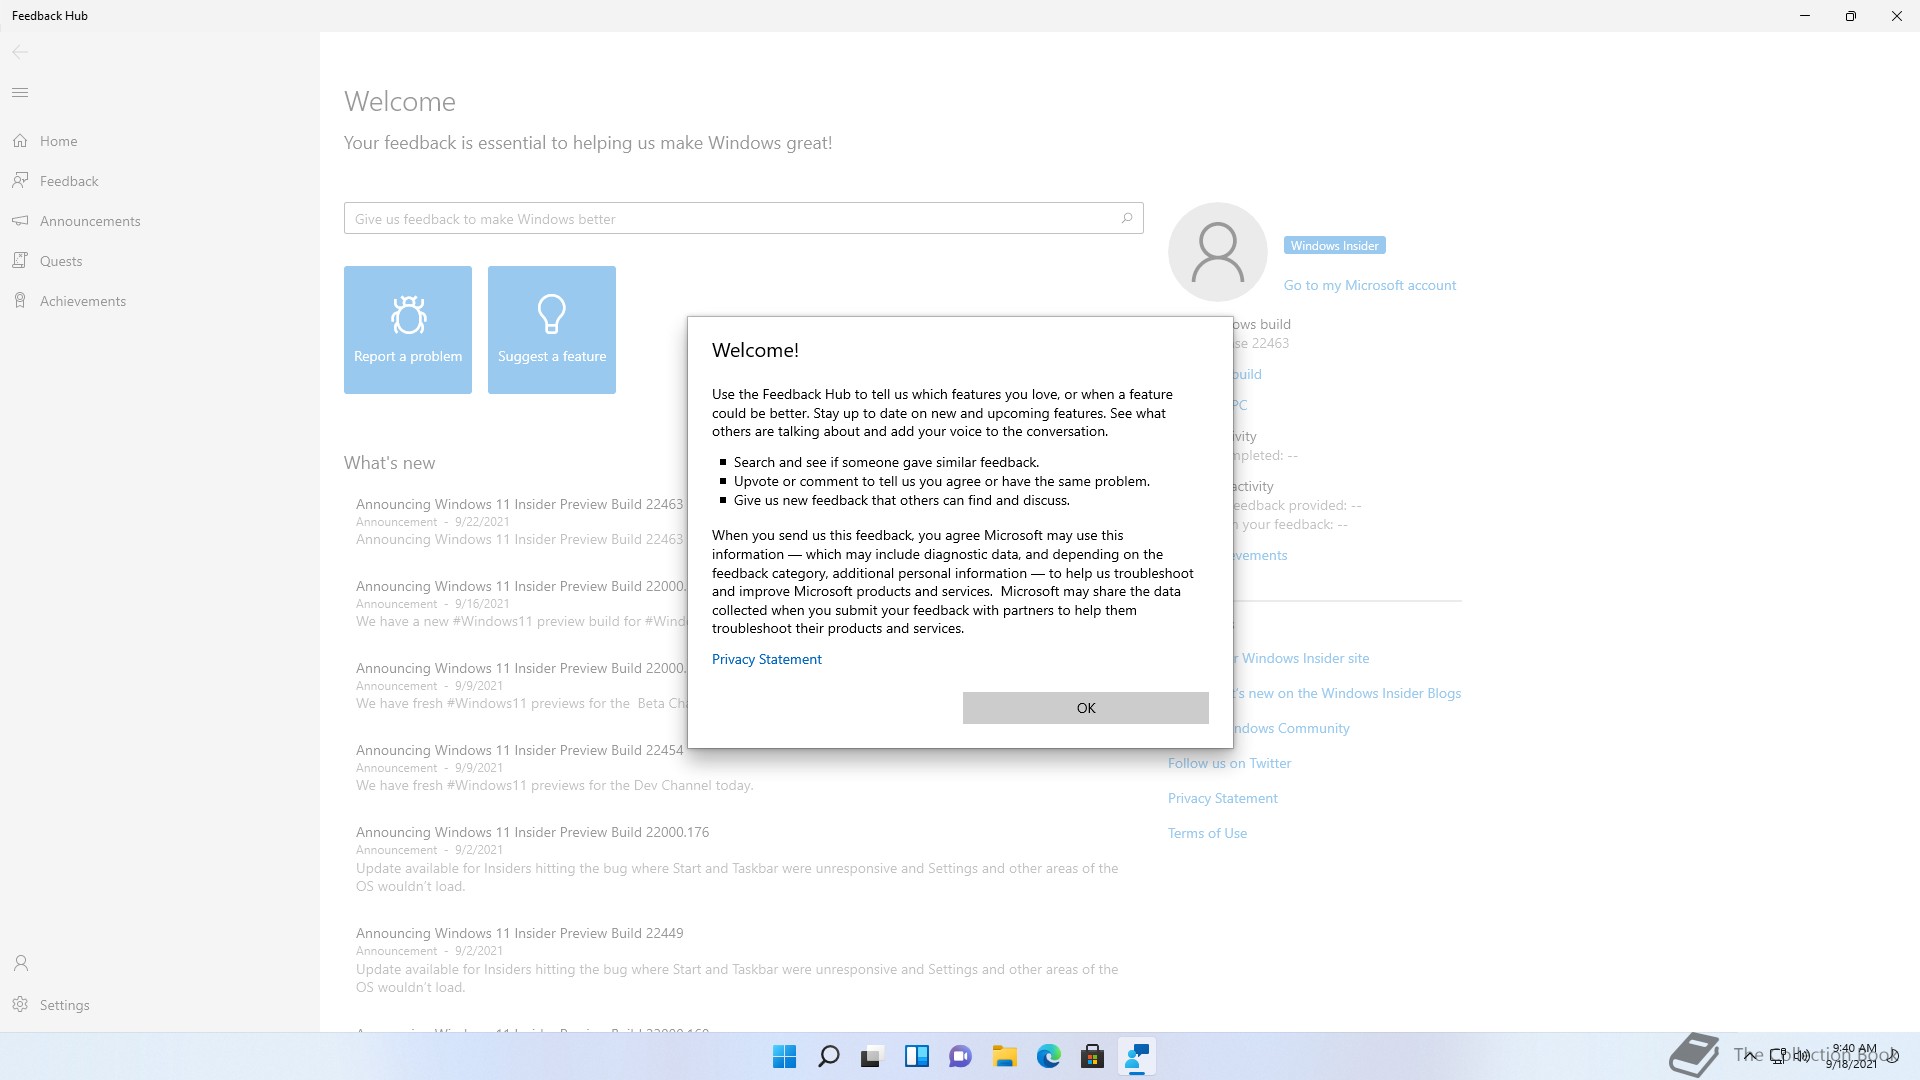
Task: Click the Announcements megaphone icon
Action: point(20,221)
